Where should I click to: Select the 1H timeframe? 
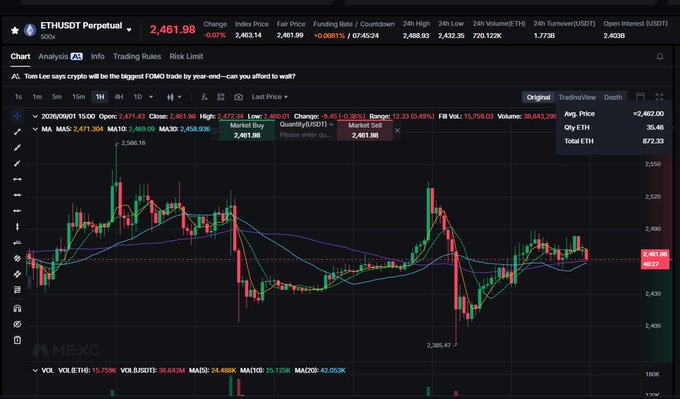[100, 97]
